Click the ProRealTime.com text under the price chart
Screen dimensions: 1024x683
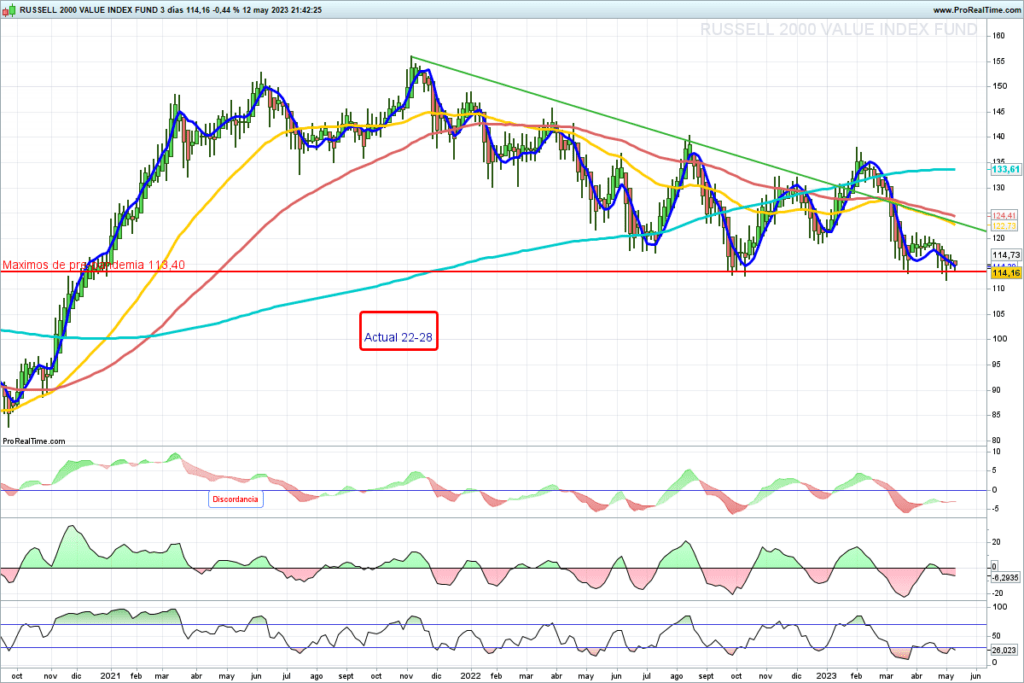click(x=34, y=441)
